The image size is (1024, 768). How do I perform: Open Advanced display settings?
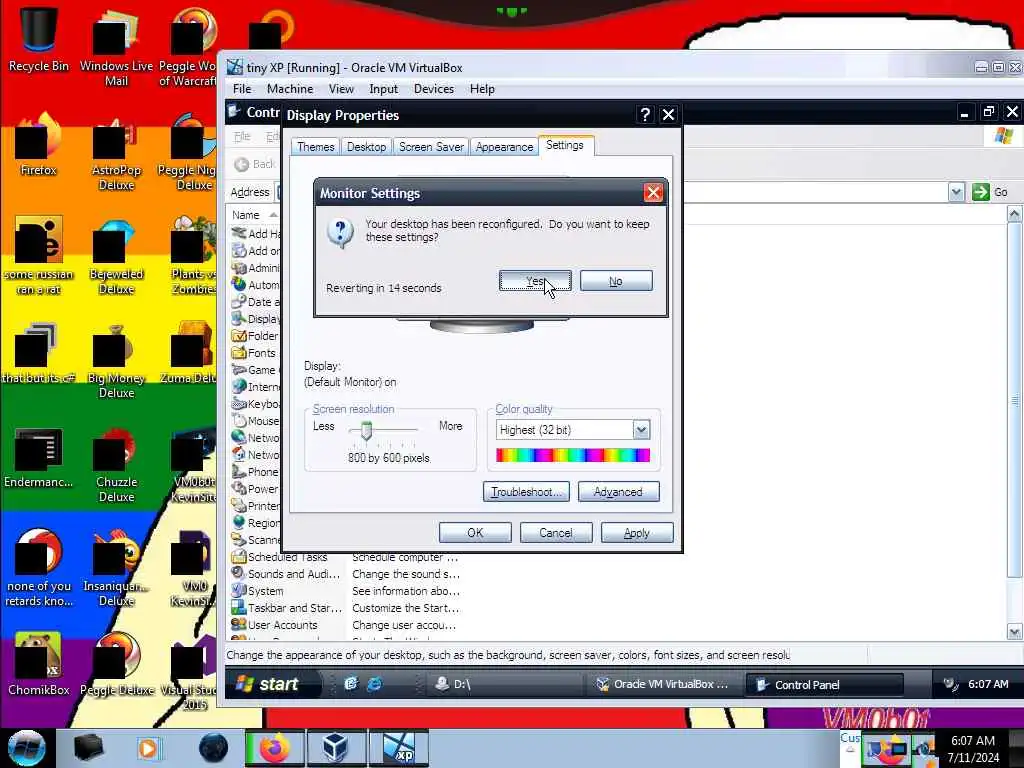[x=618, y=492]
